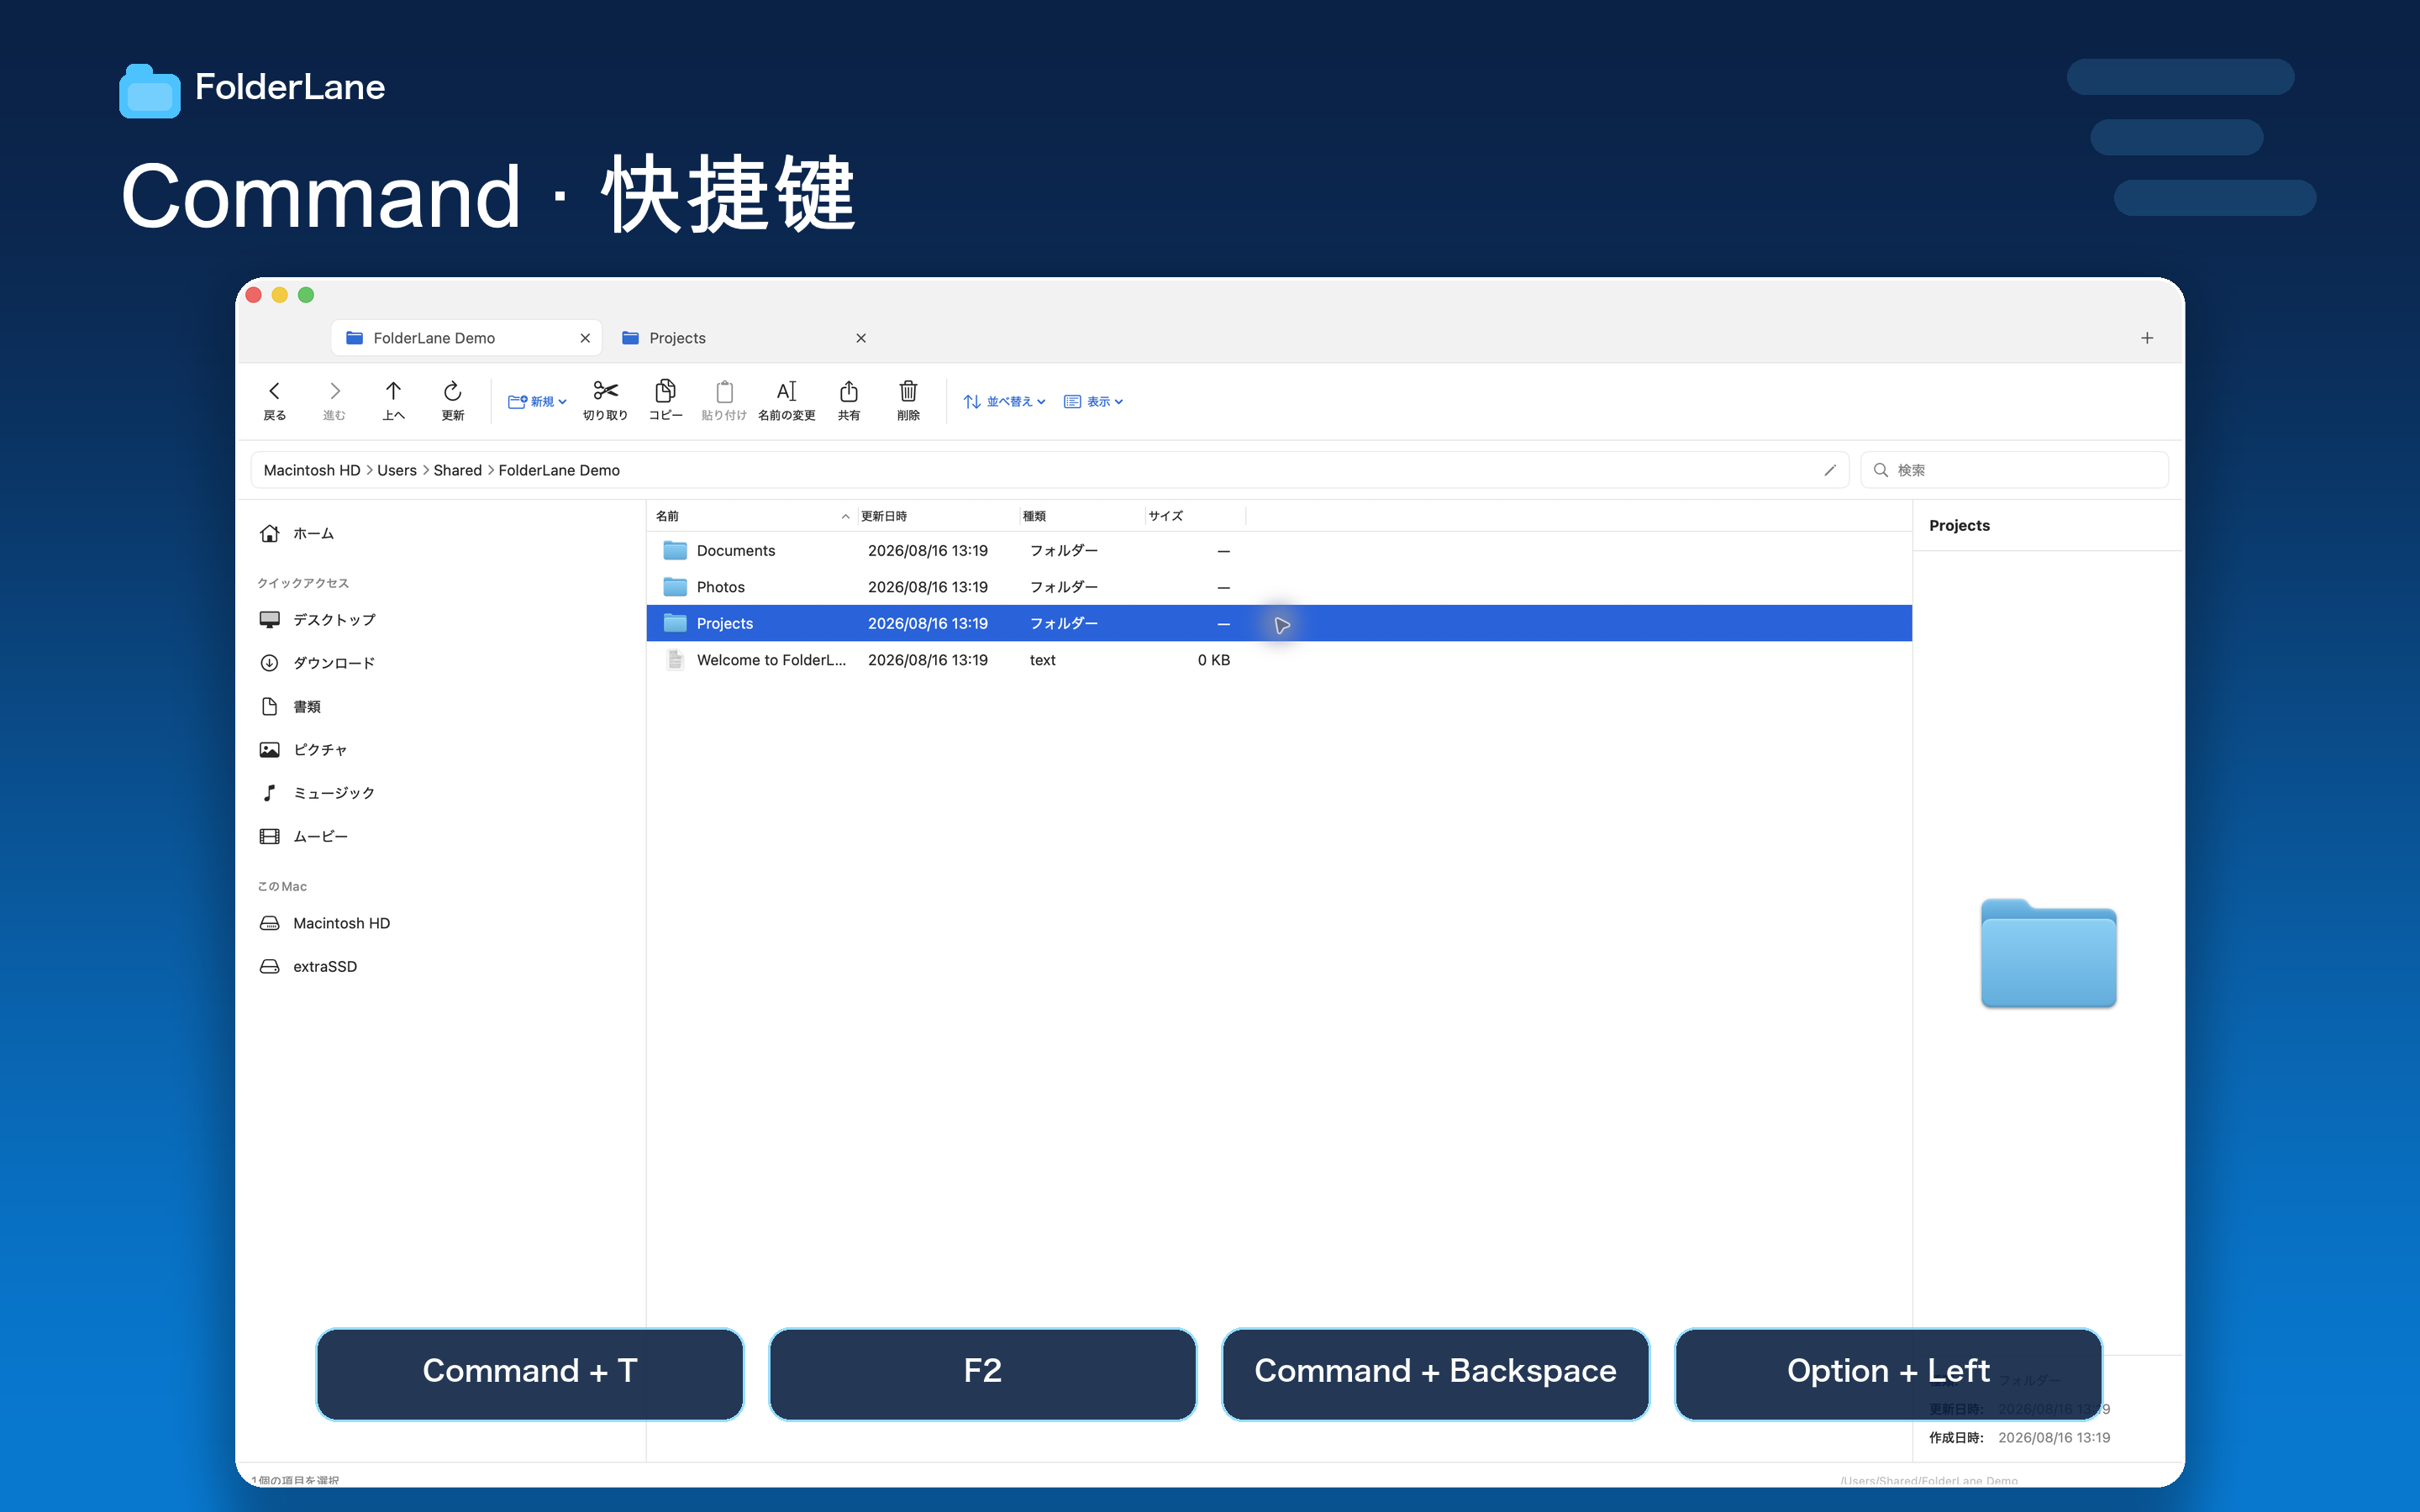Select the Photos folder row
Image resolution: width=2420 pixels, height=1512 pixels.
[1279, 587]
